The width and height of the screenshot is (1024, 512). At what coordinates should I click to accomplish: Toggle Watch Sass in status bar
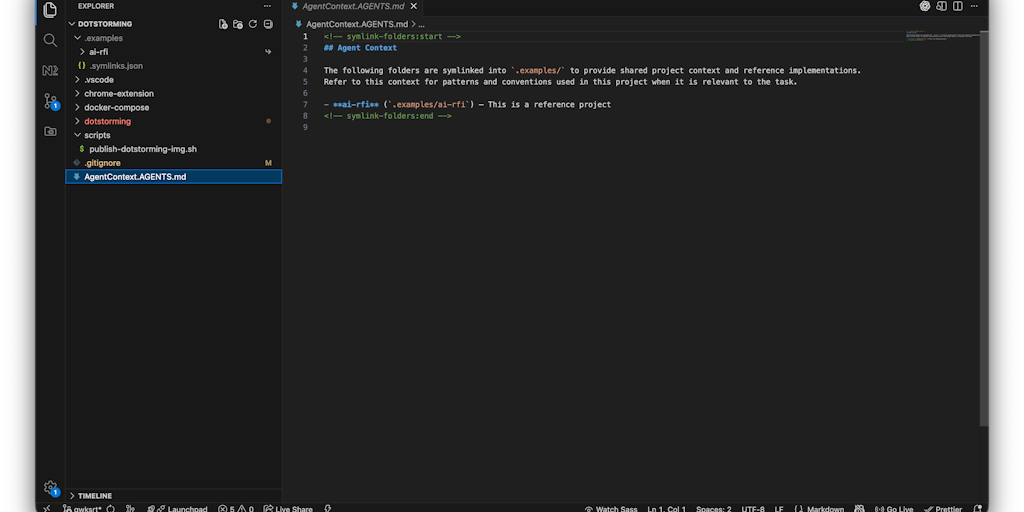(610, 508)
